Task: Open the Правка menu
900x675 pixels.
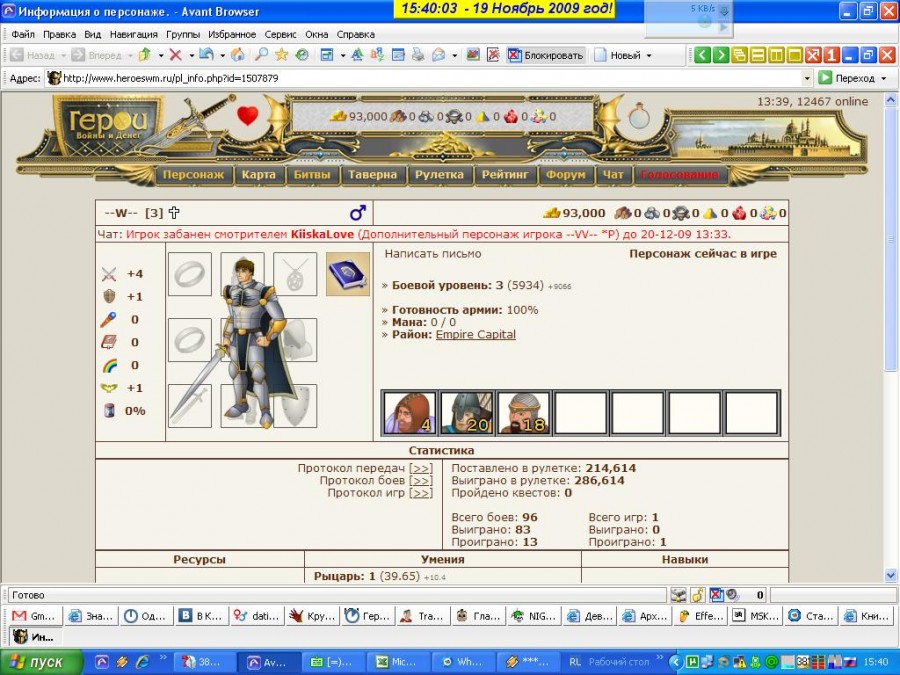Action: coord(59,34)
